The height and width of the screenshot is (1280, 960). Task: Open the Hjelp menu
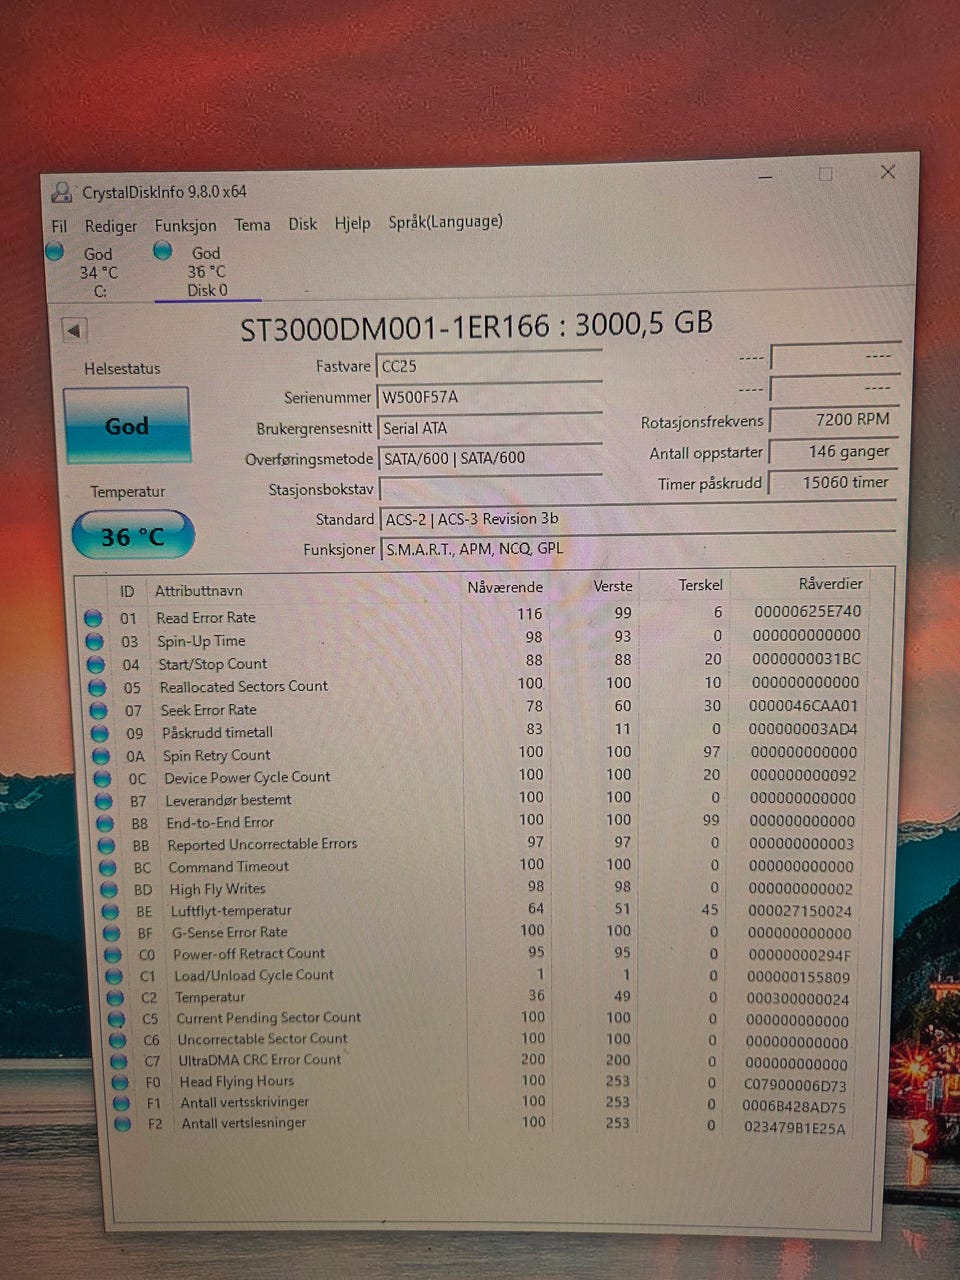[x=352, y=224]
